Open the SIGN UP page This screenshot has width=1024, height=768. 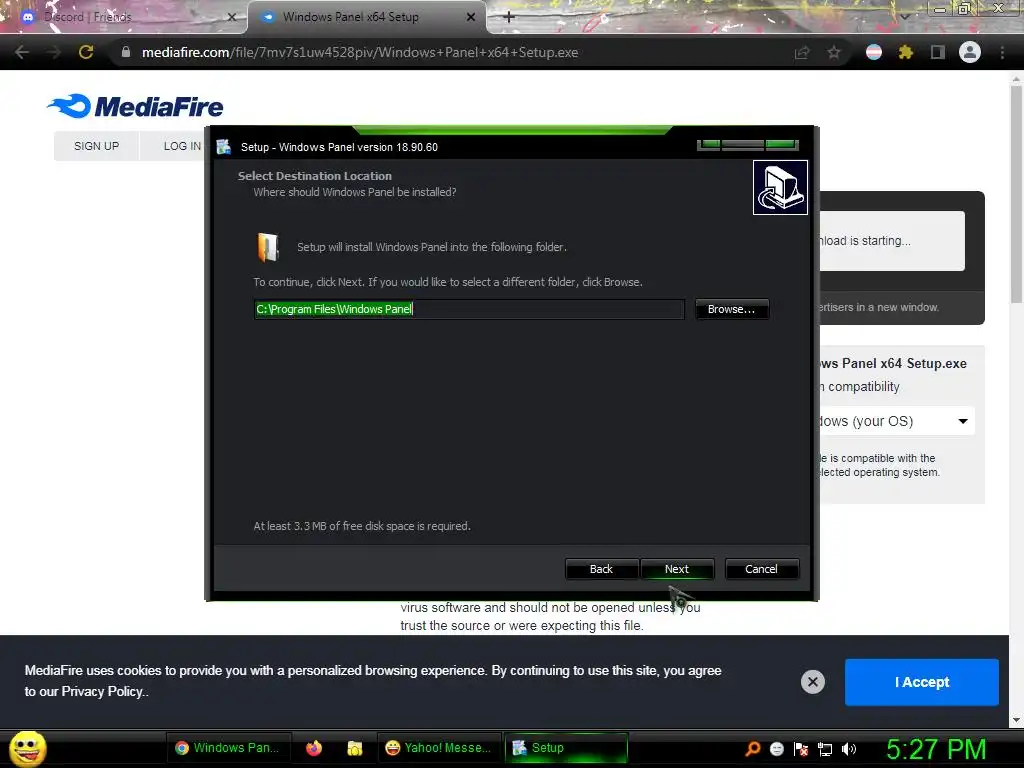pos(97,146)
